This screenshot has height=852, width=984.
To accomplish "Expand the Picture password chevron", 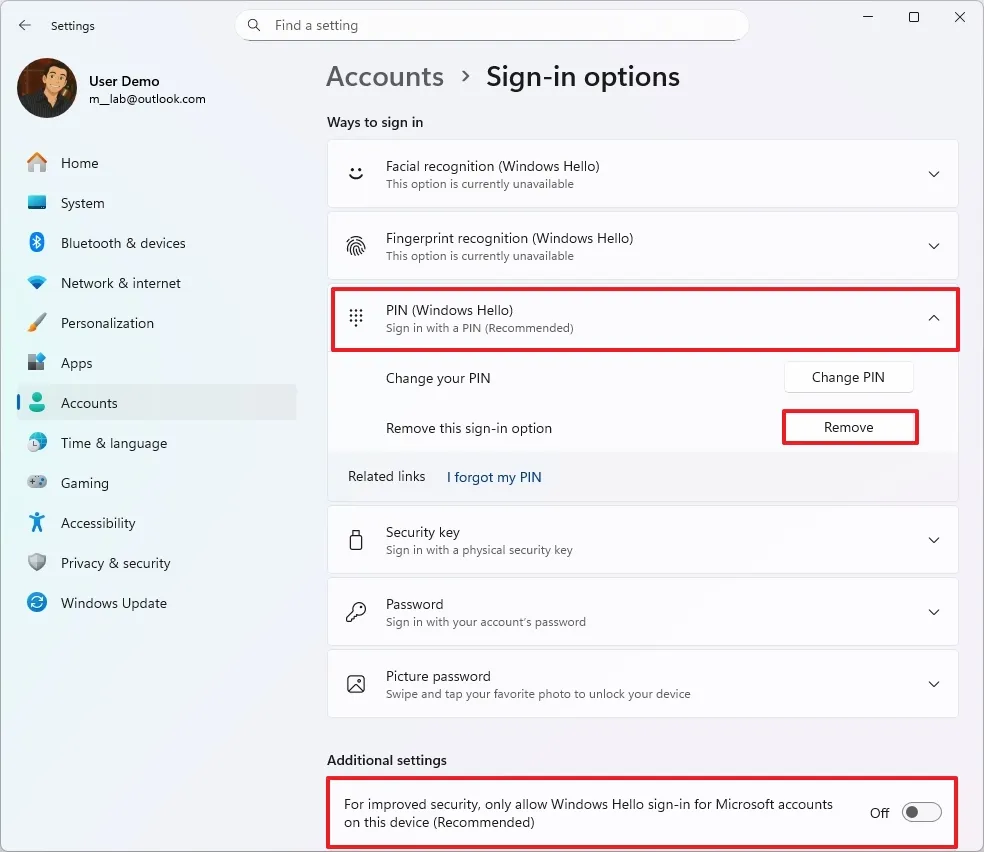I will (933, 684).
